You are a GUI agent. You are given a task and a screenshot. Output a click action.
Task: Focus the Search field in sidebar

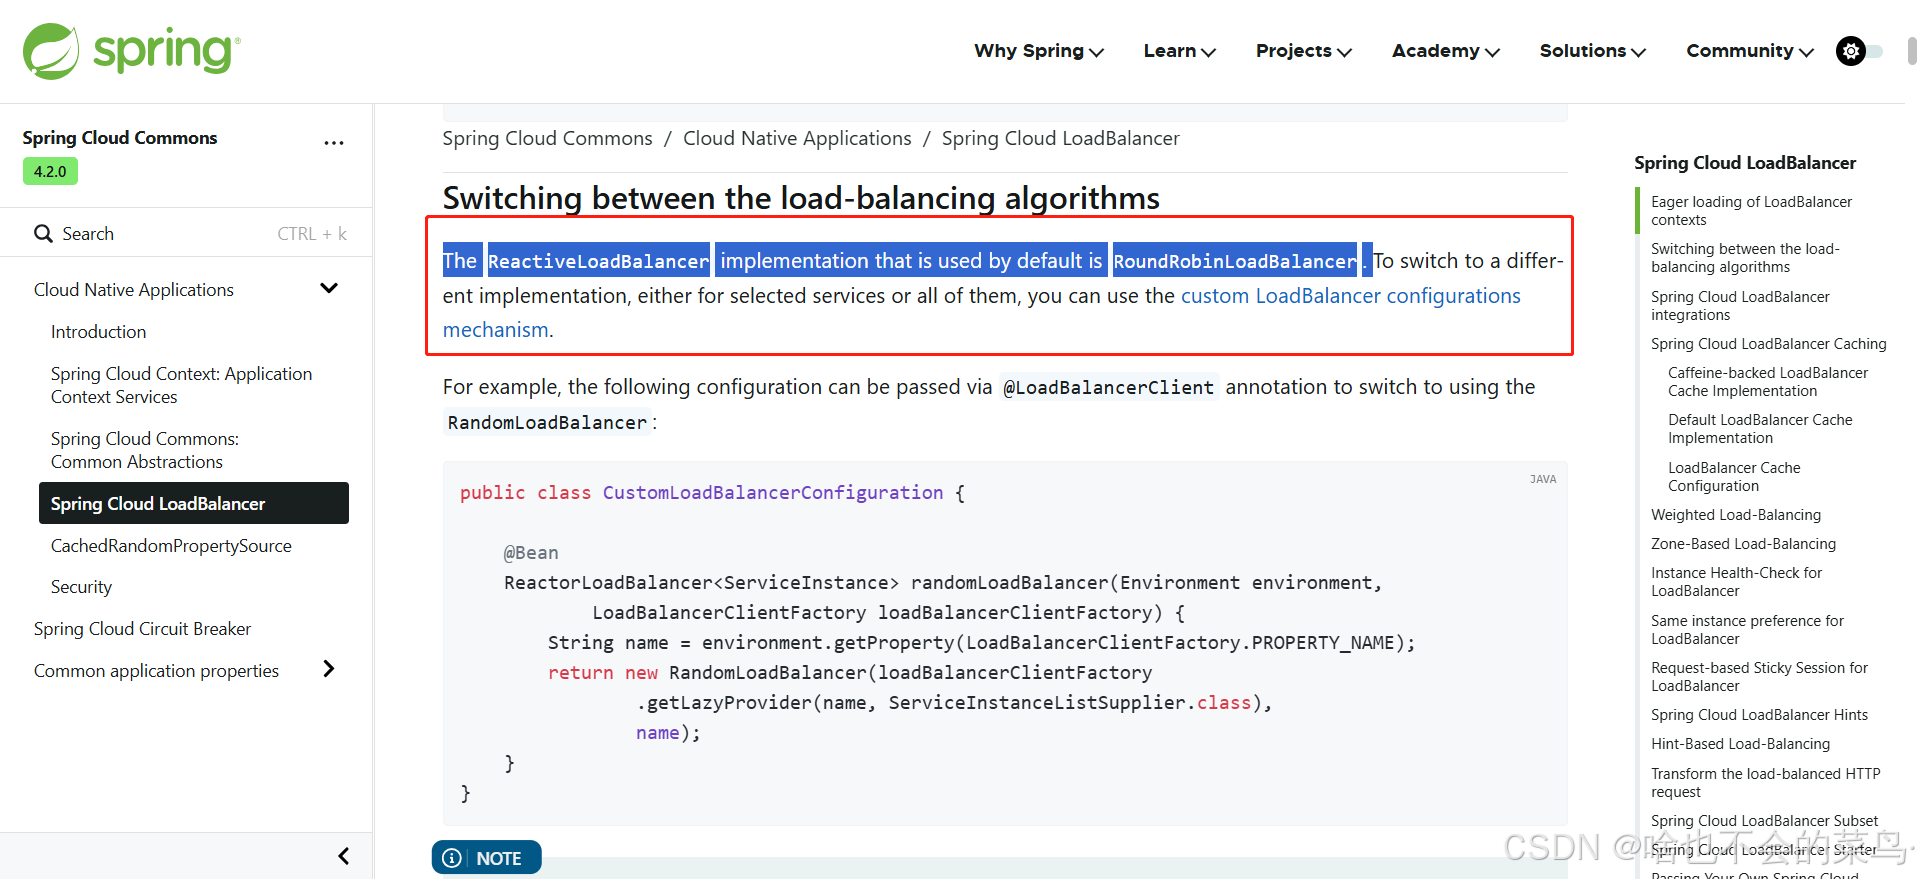click(x=190, y=234)
